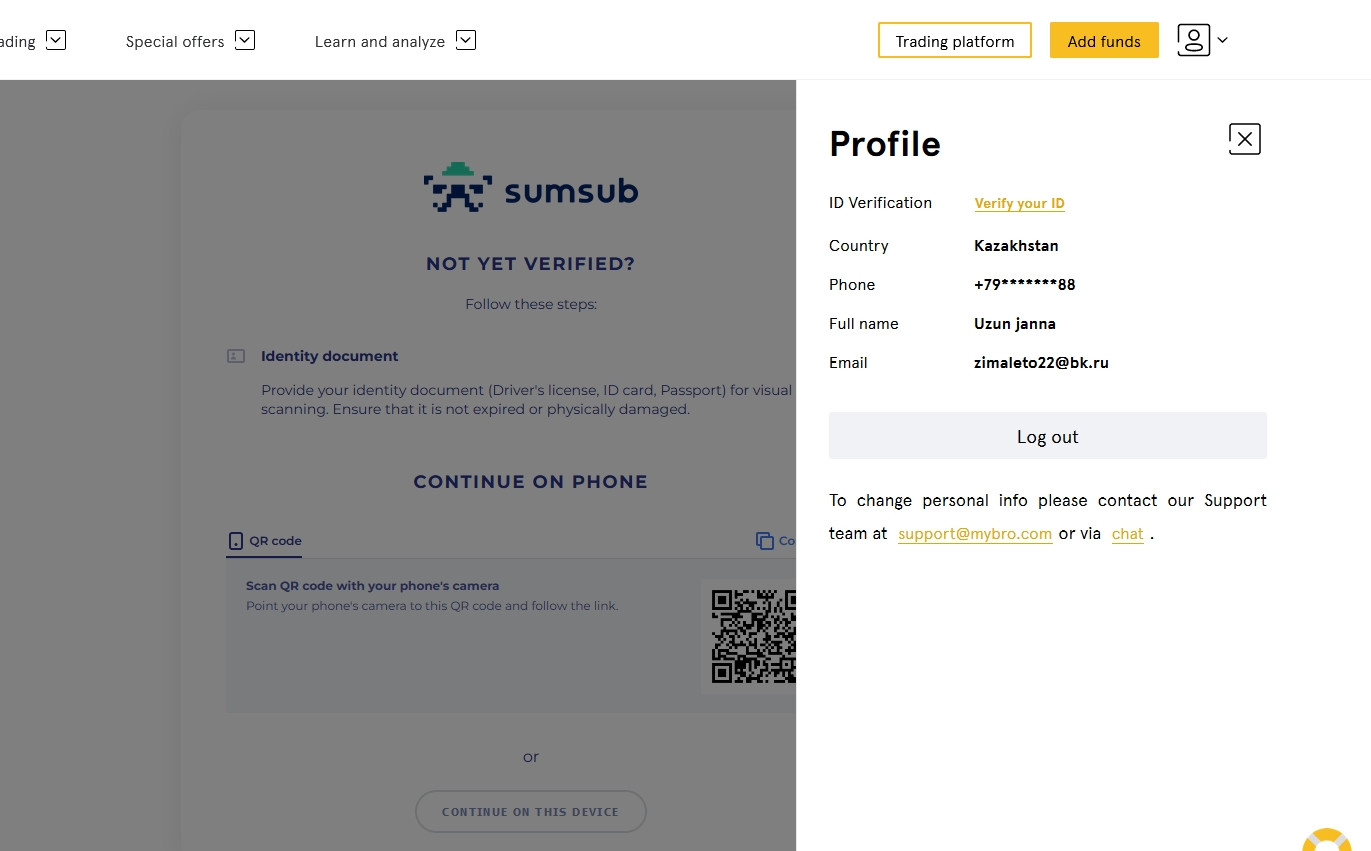
Task: Open the lifebuoy help widget
Action: point(1327,840)
